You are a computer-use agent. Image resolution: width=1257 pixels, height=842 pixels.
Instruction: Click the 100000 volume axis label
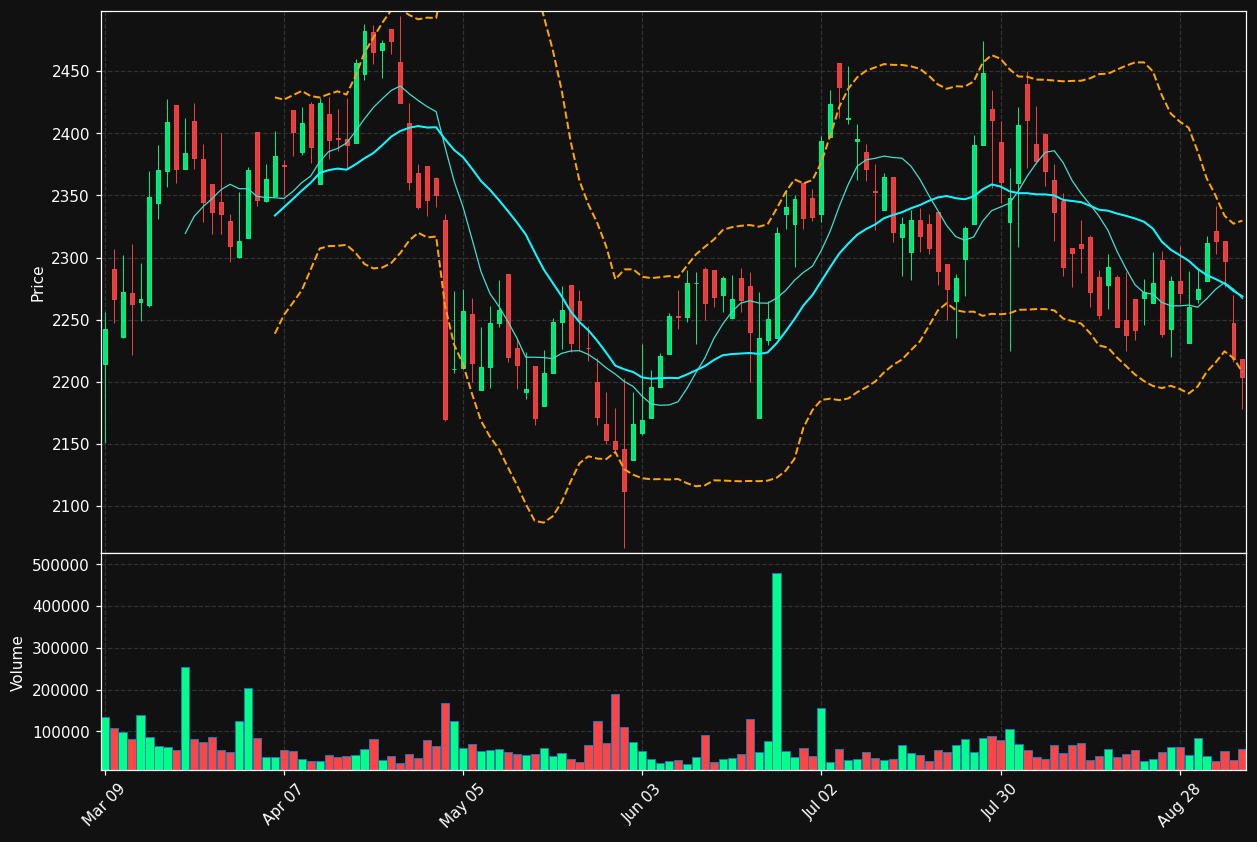(x=63, y=733)
